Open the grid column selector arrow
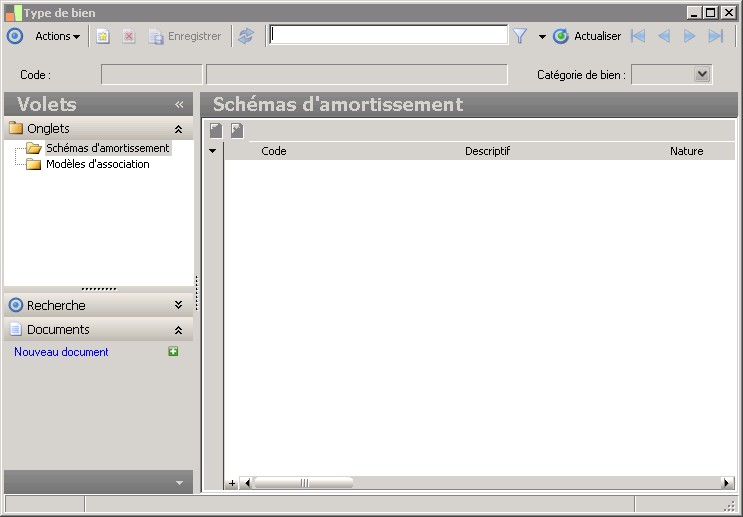743x517 pixels. (212, 151)
